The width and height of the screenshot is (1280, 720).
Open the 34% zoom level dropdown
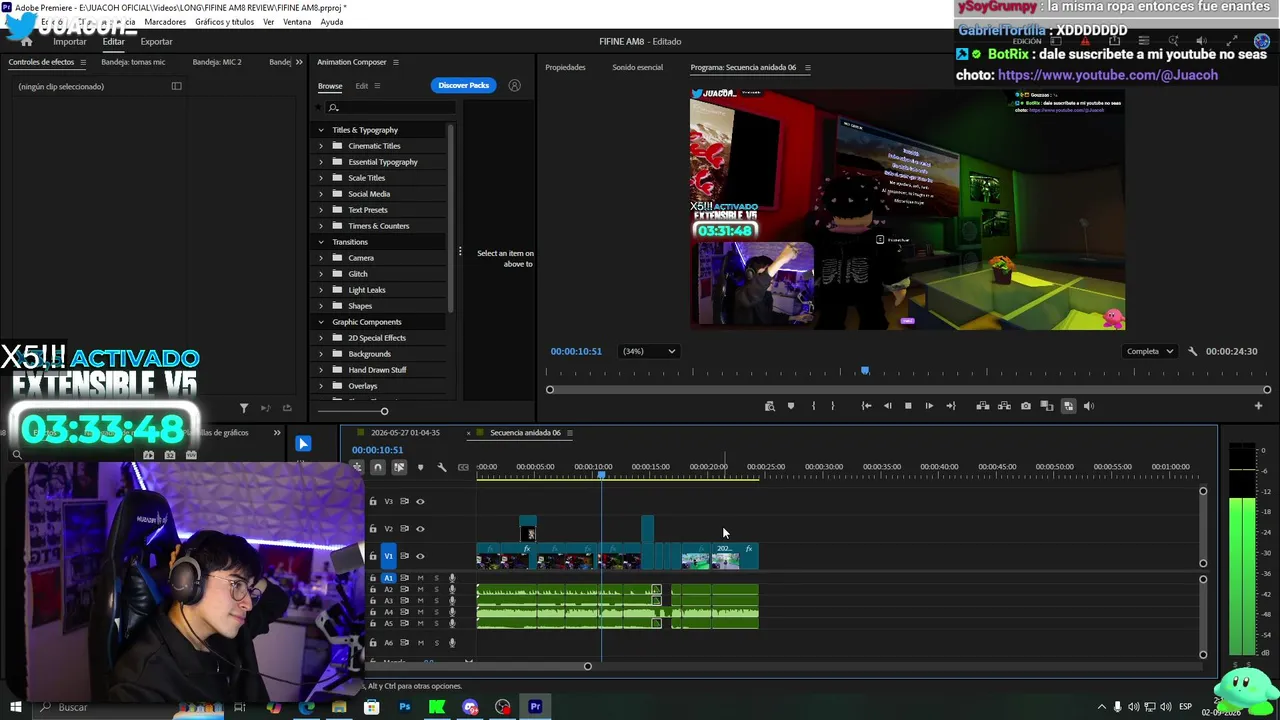point(649,351)
